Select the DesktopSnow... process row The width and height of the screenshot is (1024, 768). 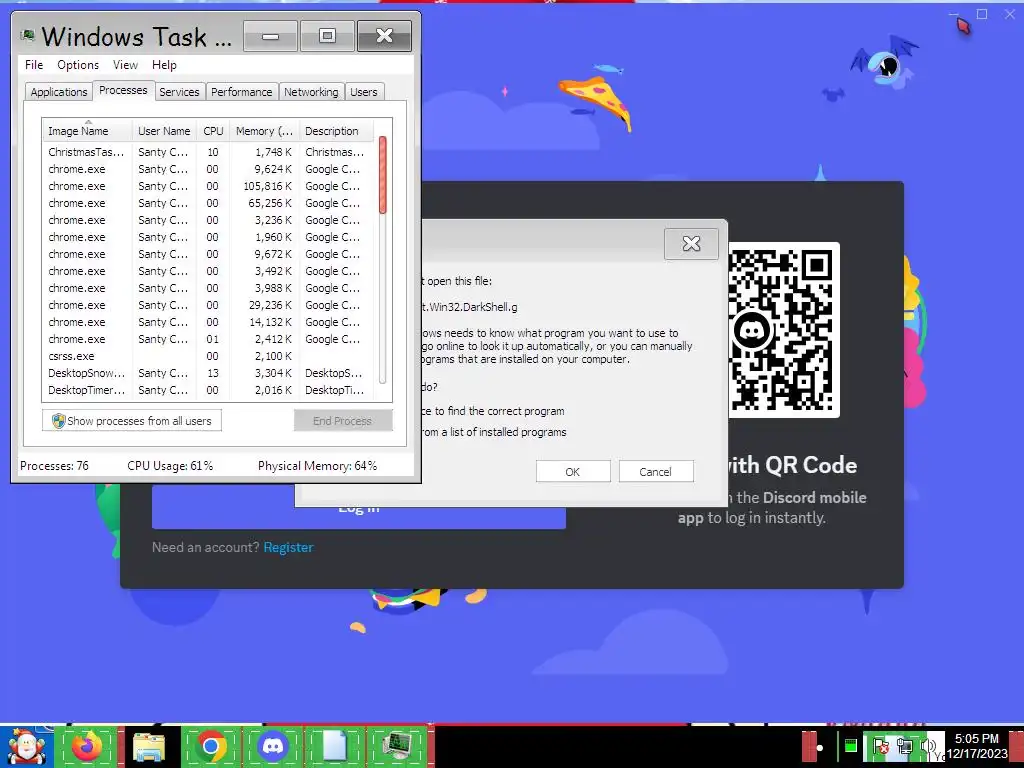[x=209, y=373]
